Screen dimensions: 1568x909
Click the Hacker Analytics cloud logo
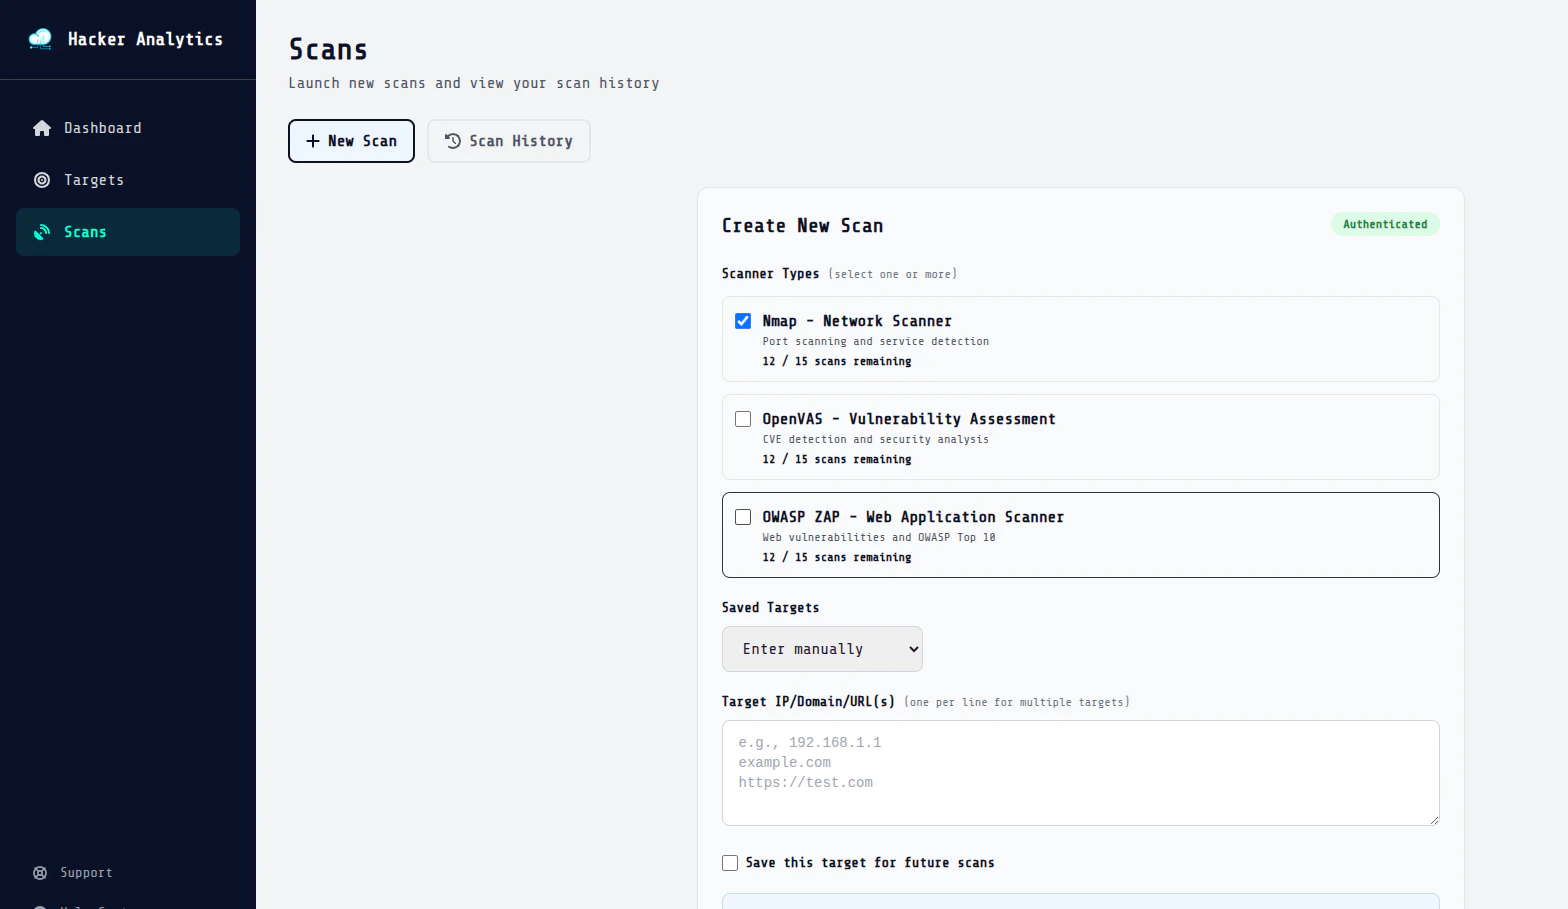pos(40,39)
